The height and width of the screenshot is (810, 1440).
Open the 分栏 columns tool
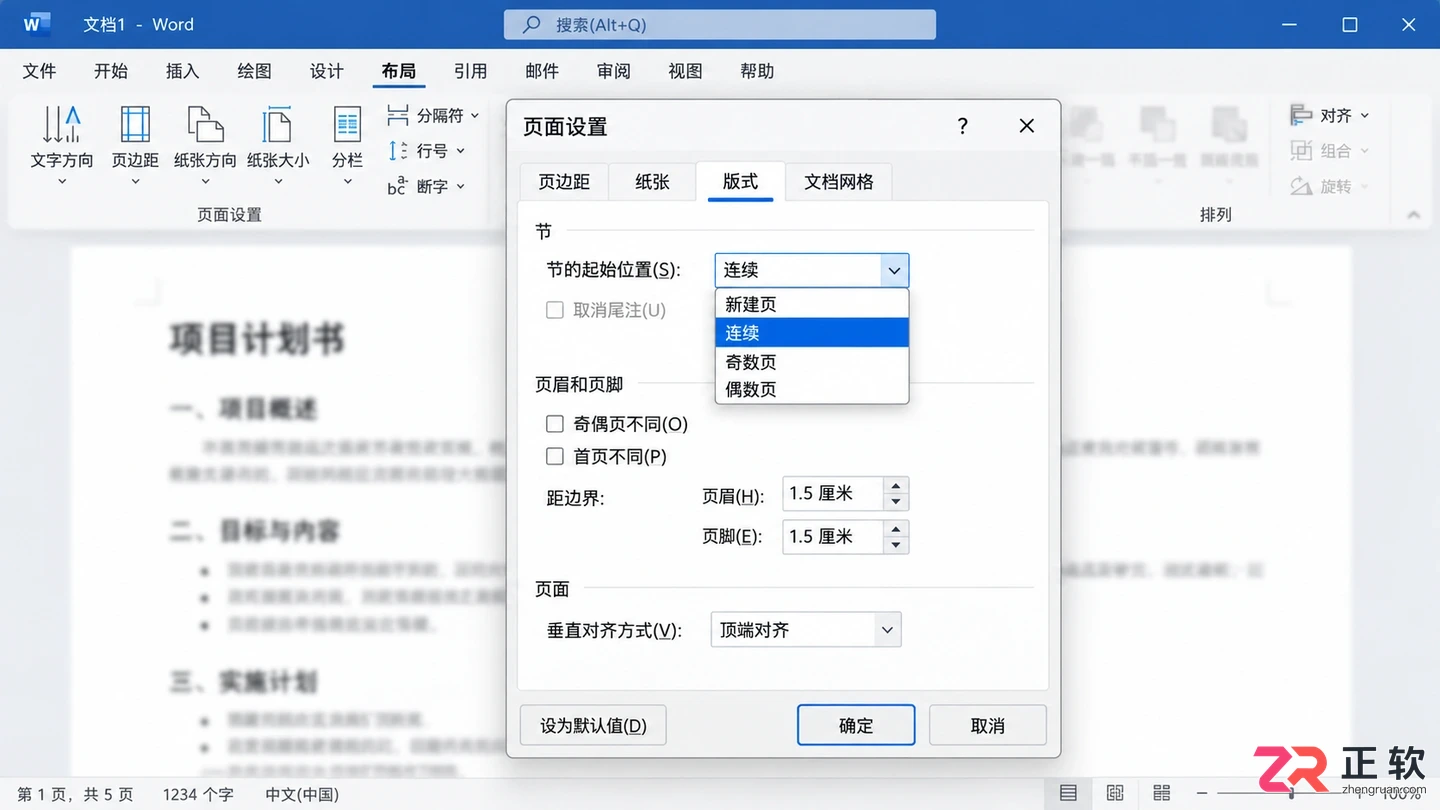(x=347, y=146)
